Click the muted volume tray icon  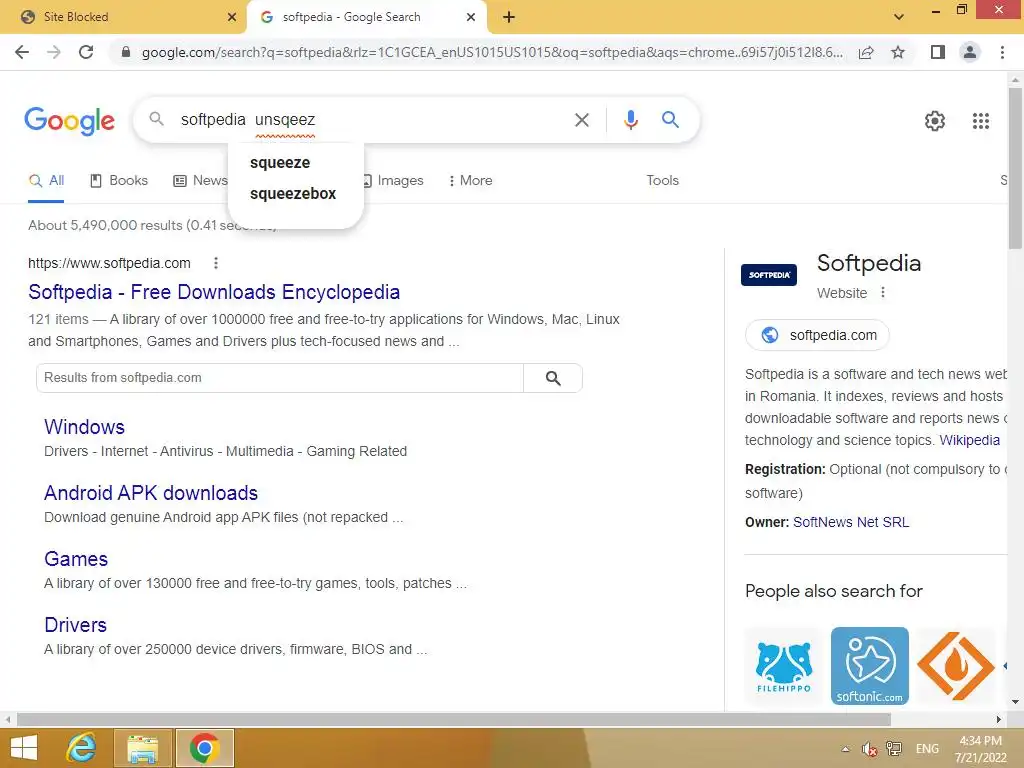(x=869, y=749)
